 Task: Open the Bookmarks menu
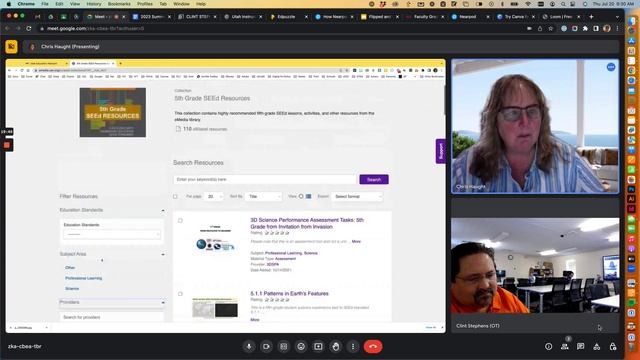tap(119, 4)
